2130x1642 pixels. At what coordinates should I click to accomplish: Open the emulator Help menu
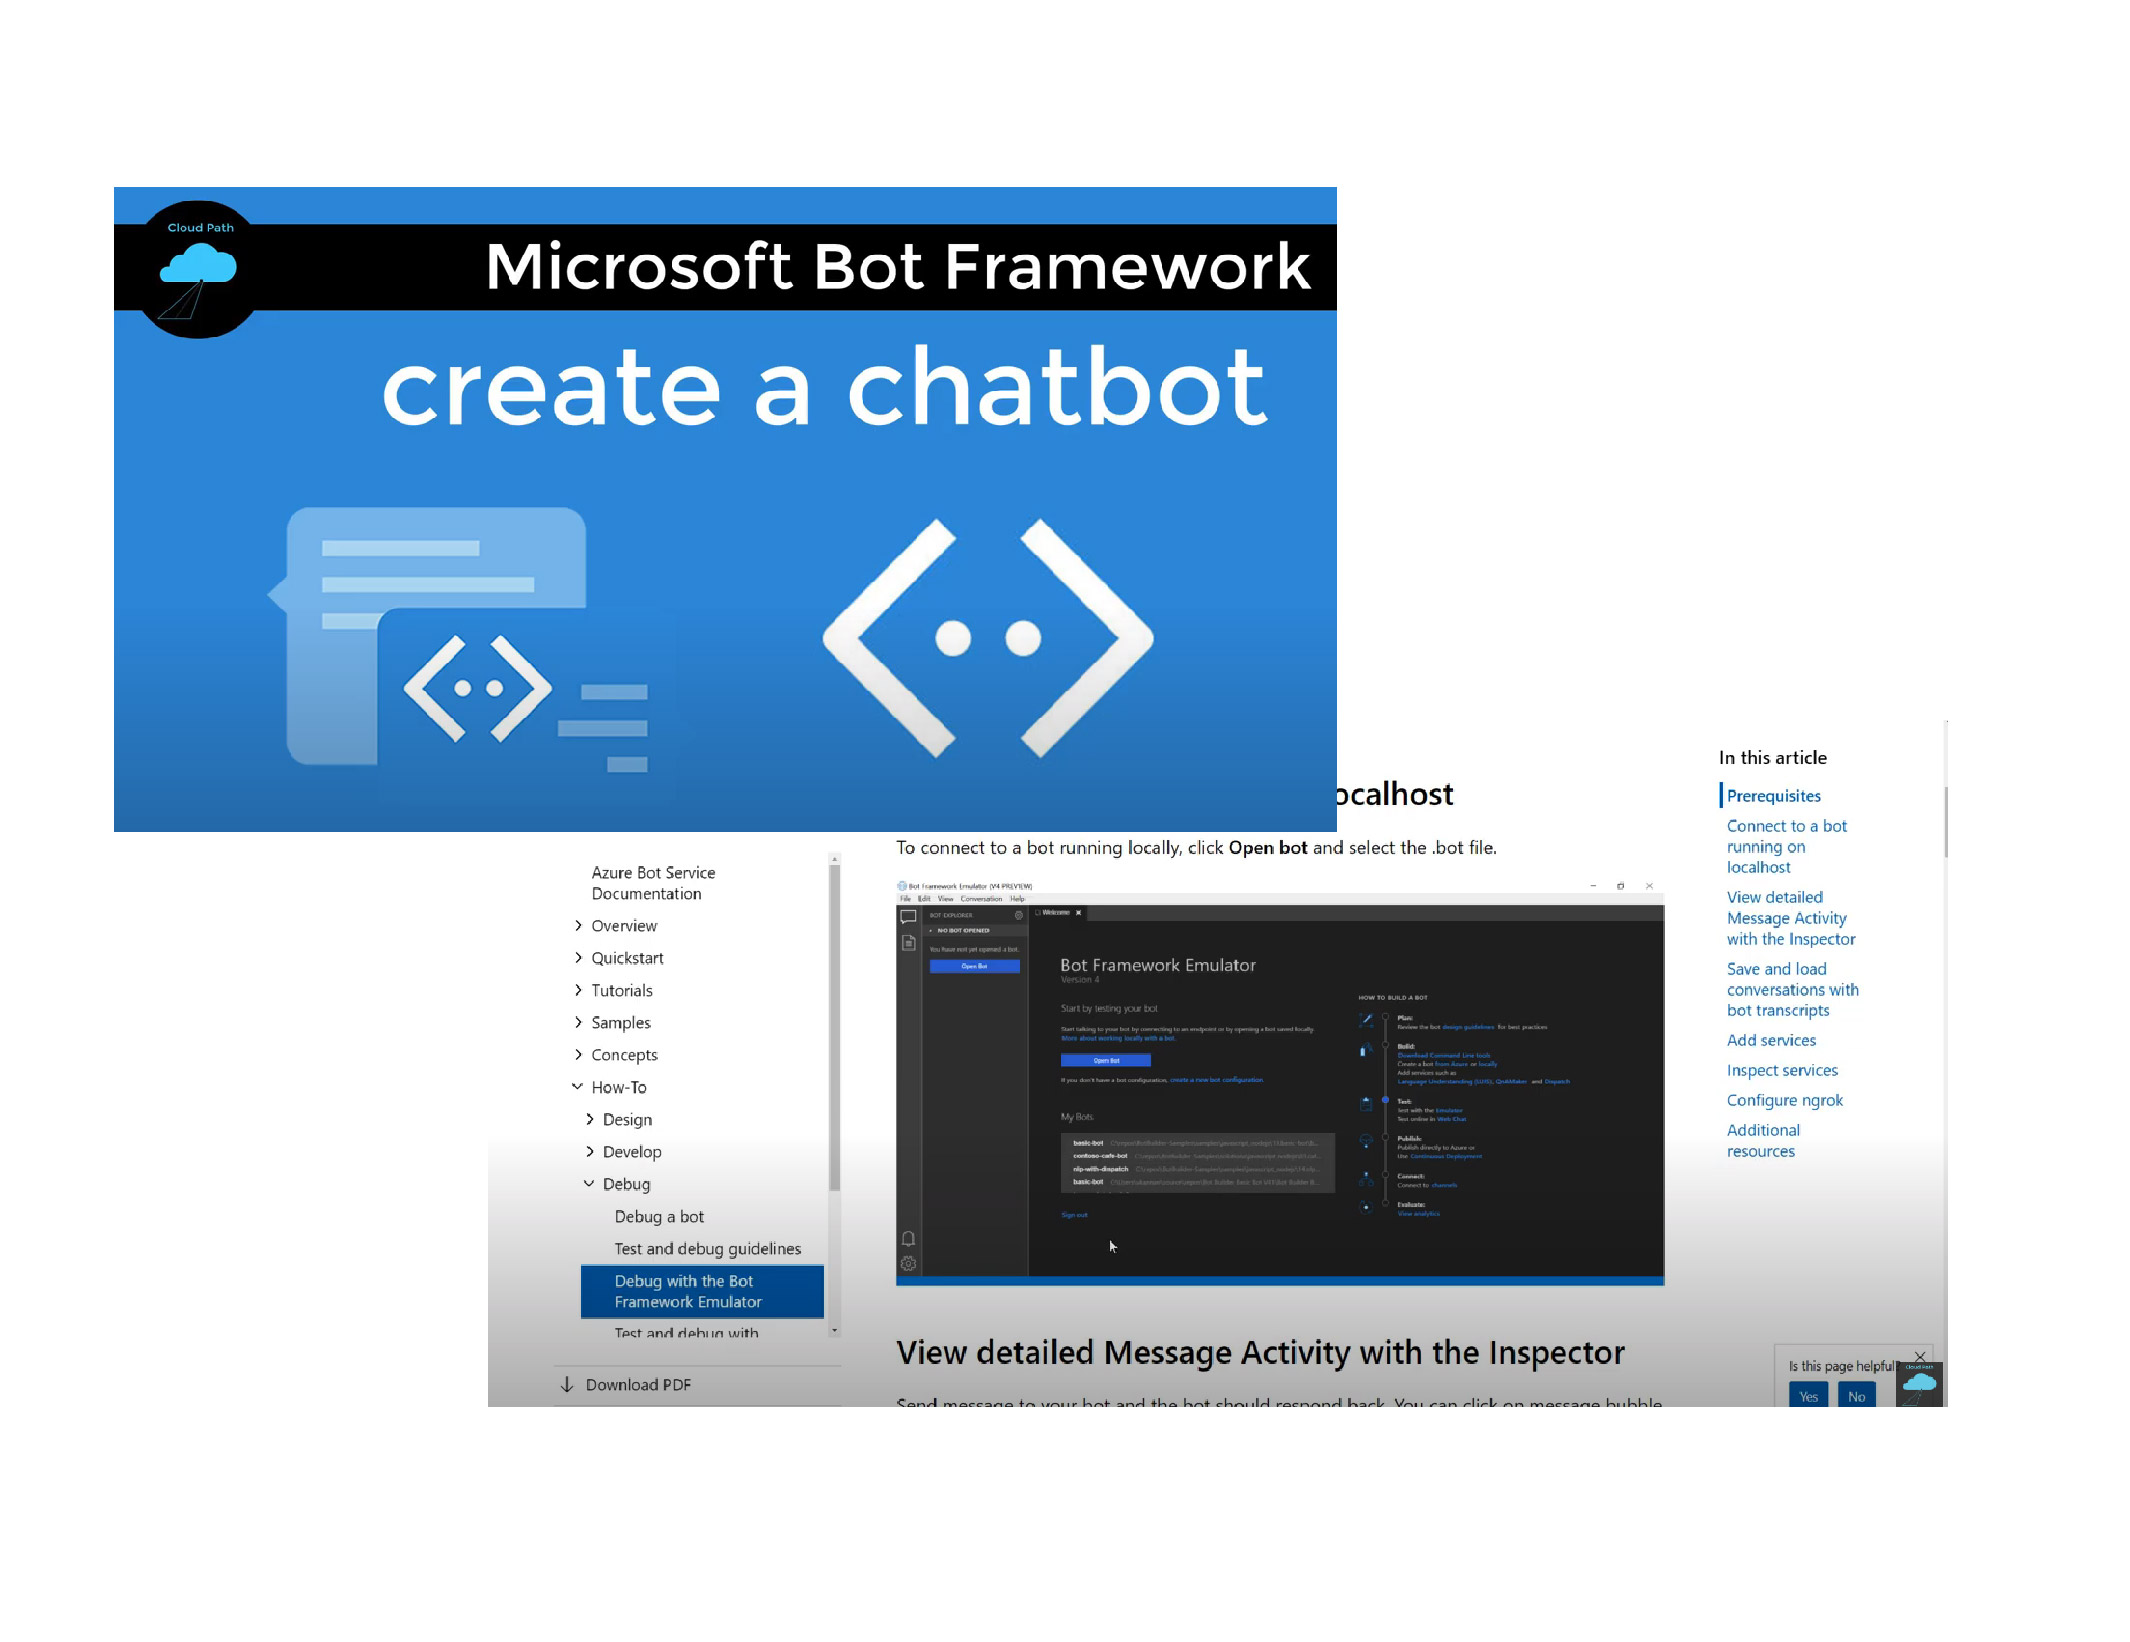pos(1017,899)
